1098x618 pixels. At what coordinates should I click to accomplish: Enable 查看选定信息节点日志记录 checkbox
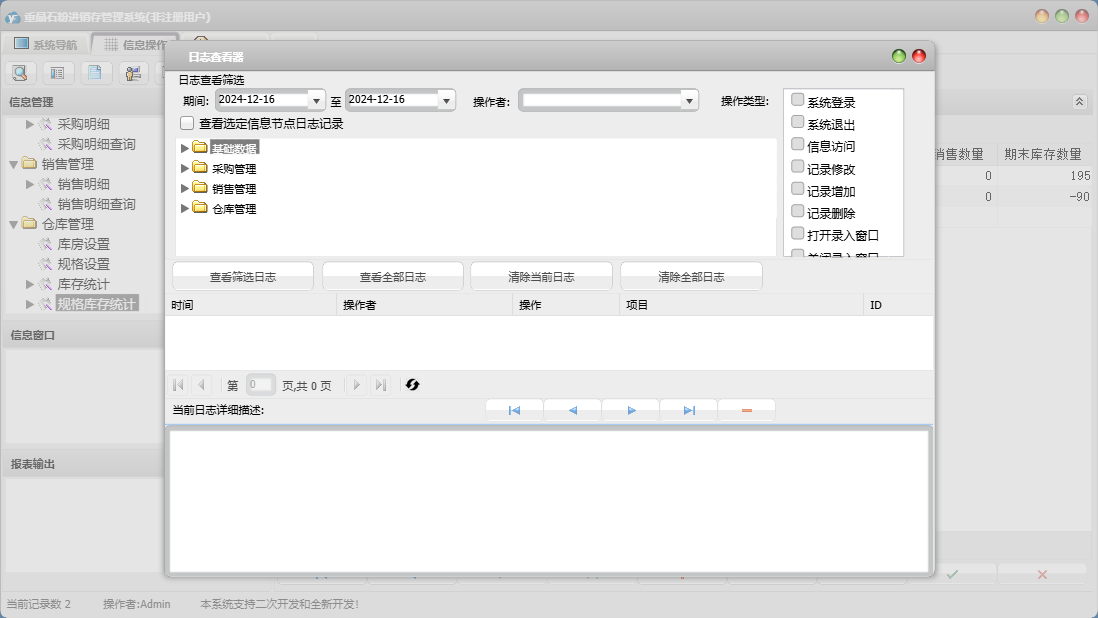187,123
